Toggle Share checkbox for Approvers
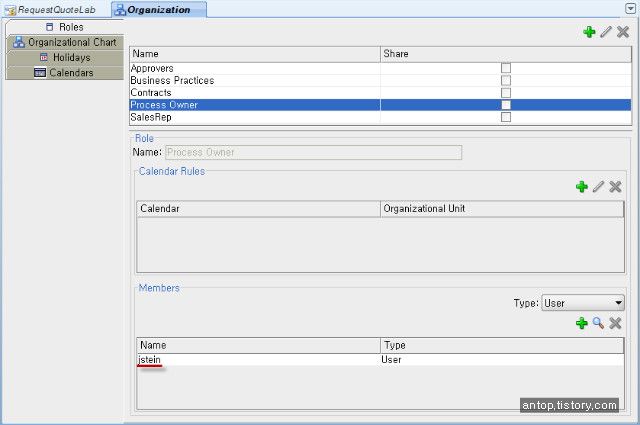 coord(506,68)
